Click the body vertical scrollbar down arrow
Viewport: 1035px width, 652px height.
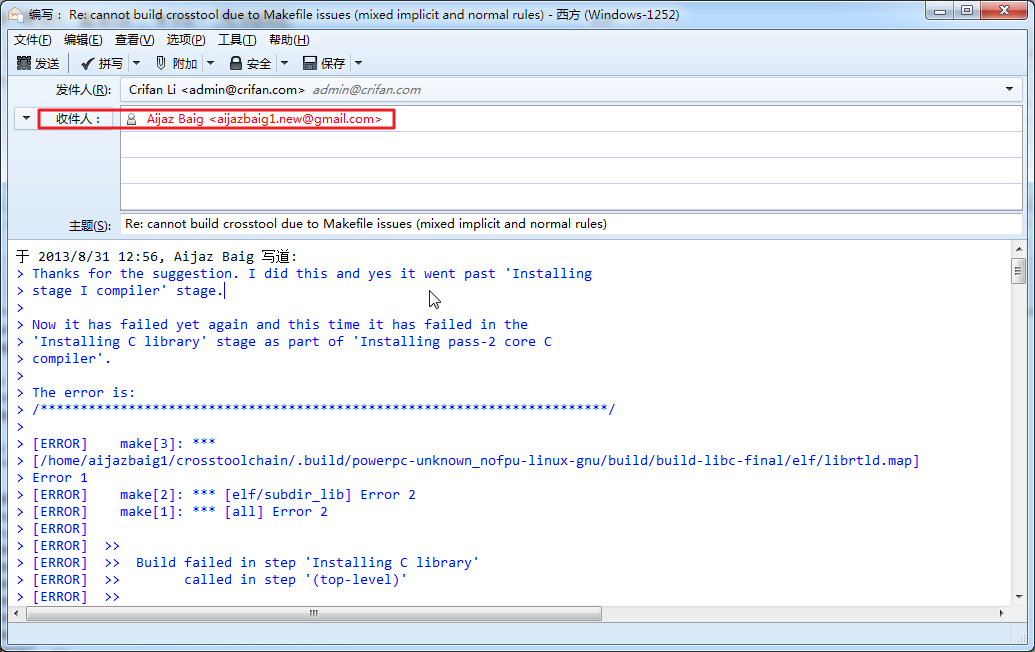coord(1018,597)
